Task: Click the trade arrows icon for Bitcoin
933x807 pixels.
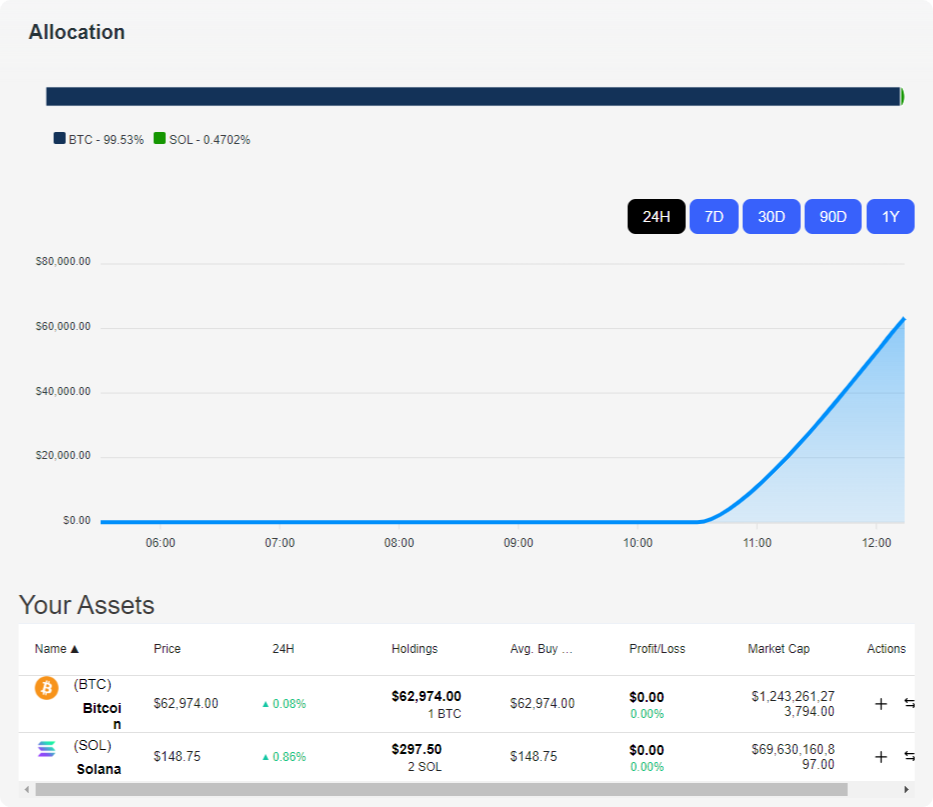Action: (911, 703)
